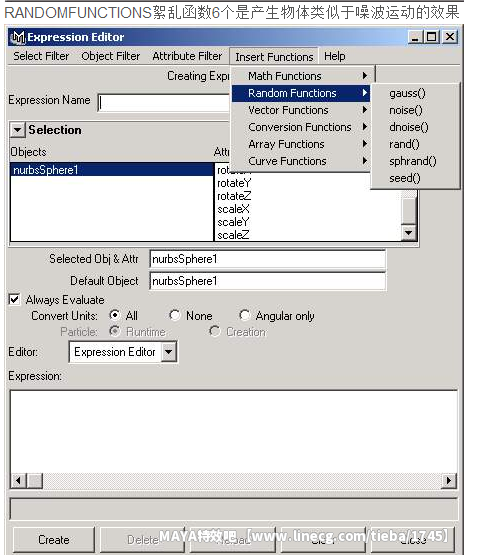Insert the gauss() function
490x555 pixels.
click(x=415, y=93)
